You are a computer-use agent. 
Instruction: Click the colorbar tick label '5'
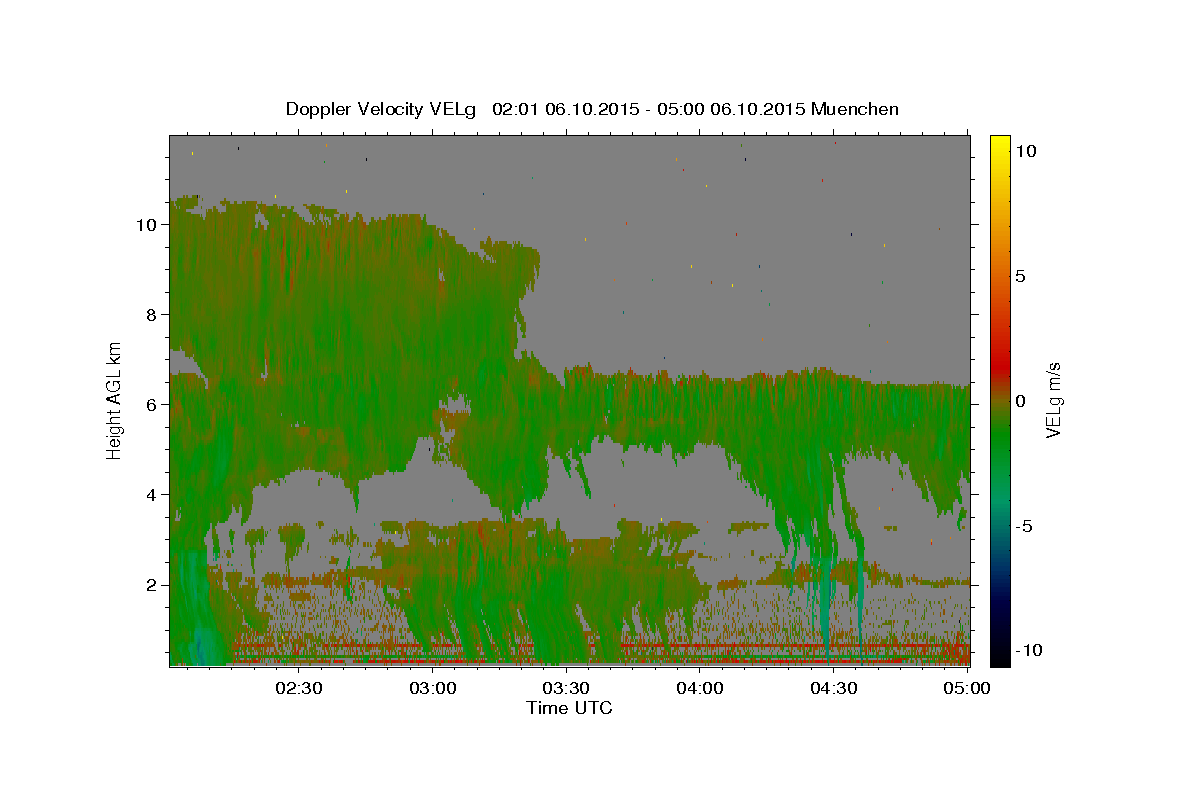pyautogui.click(x=1020, y=276)
